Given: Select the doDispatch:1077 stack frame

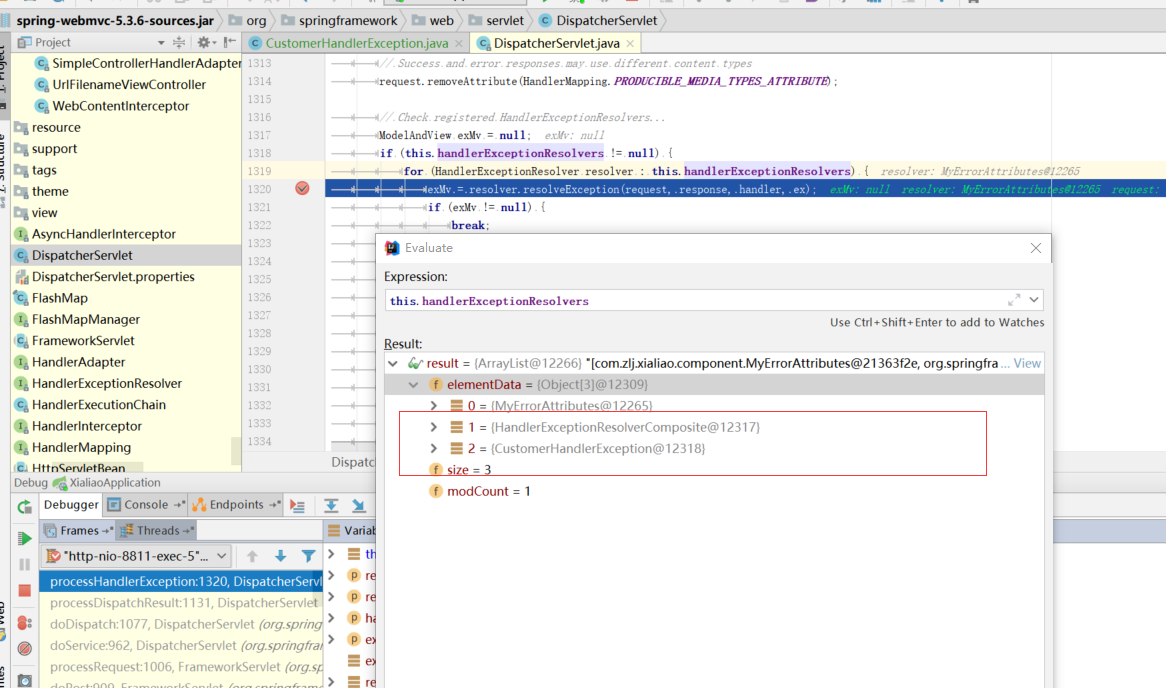Looking at the screenshot, I should click(x=181, y=624).
